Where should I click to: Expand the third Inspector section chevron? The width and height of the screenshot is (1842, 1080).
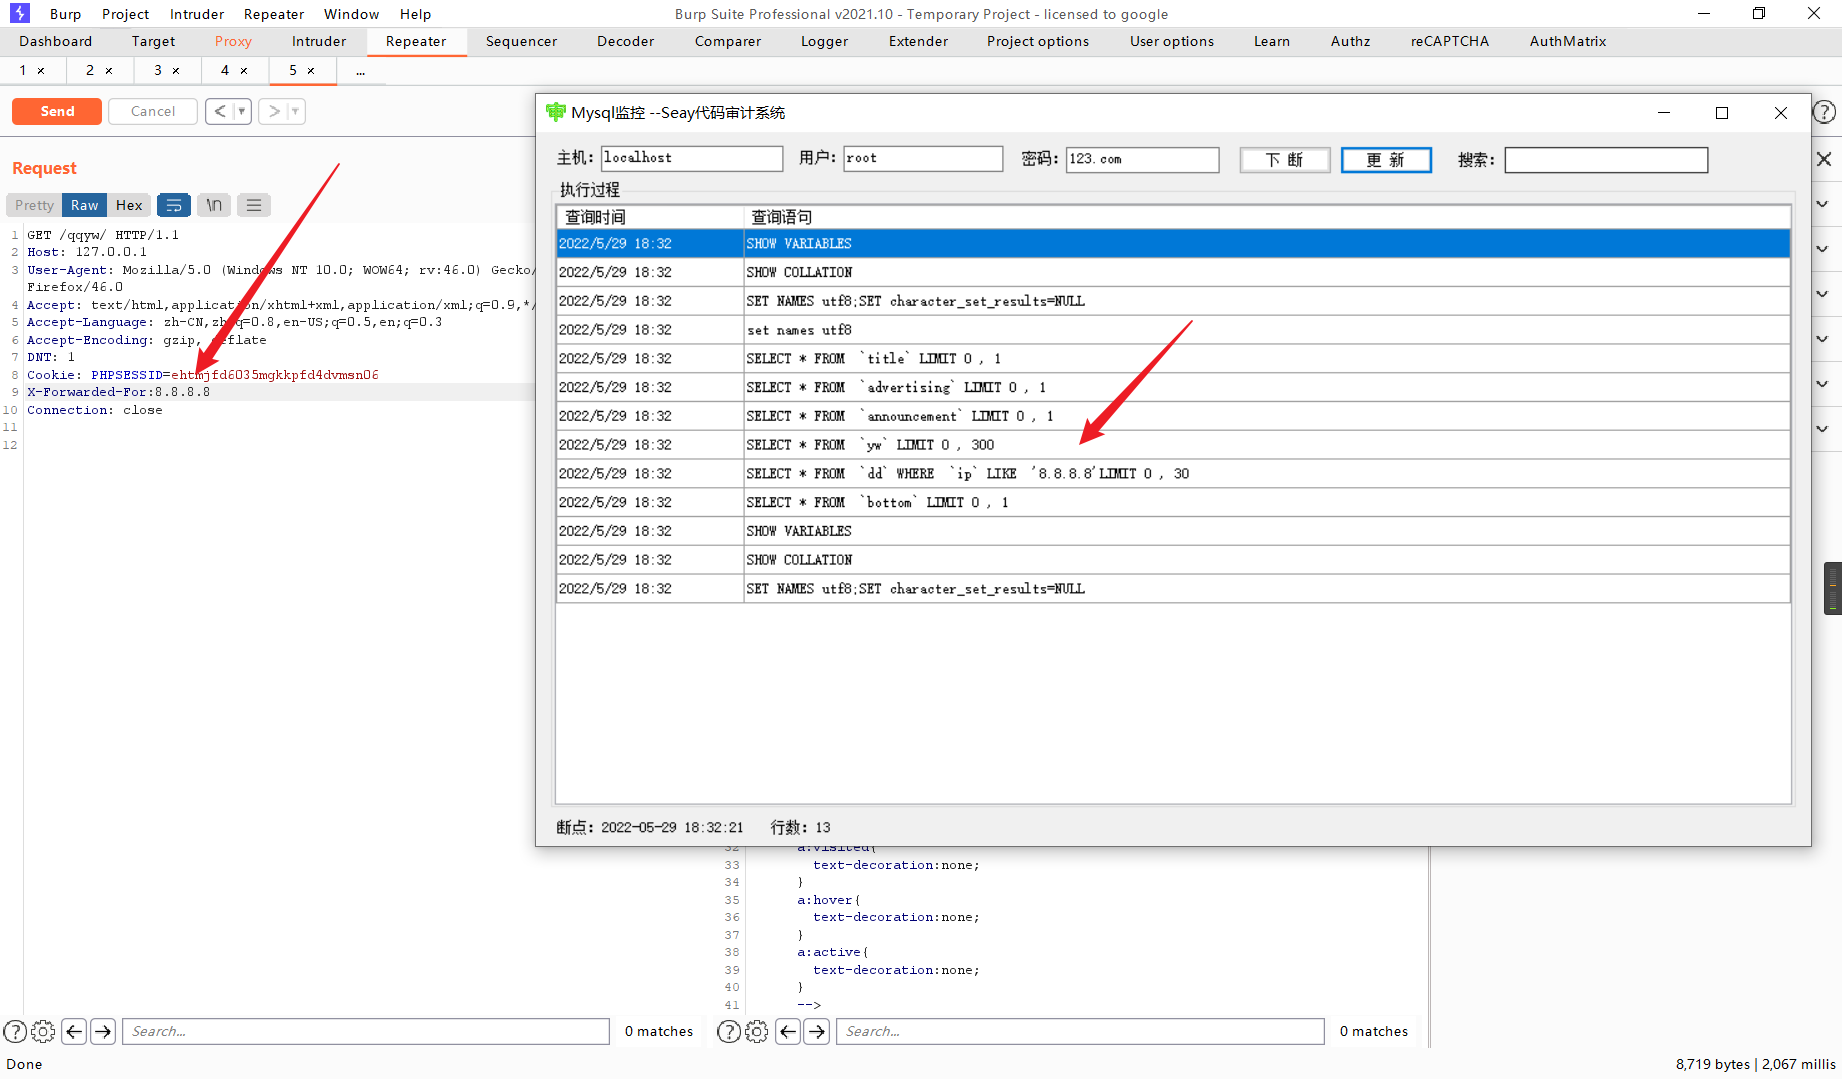(1822, 294)
